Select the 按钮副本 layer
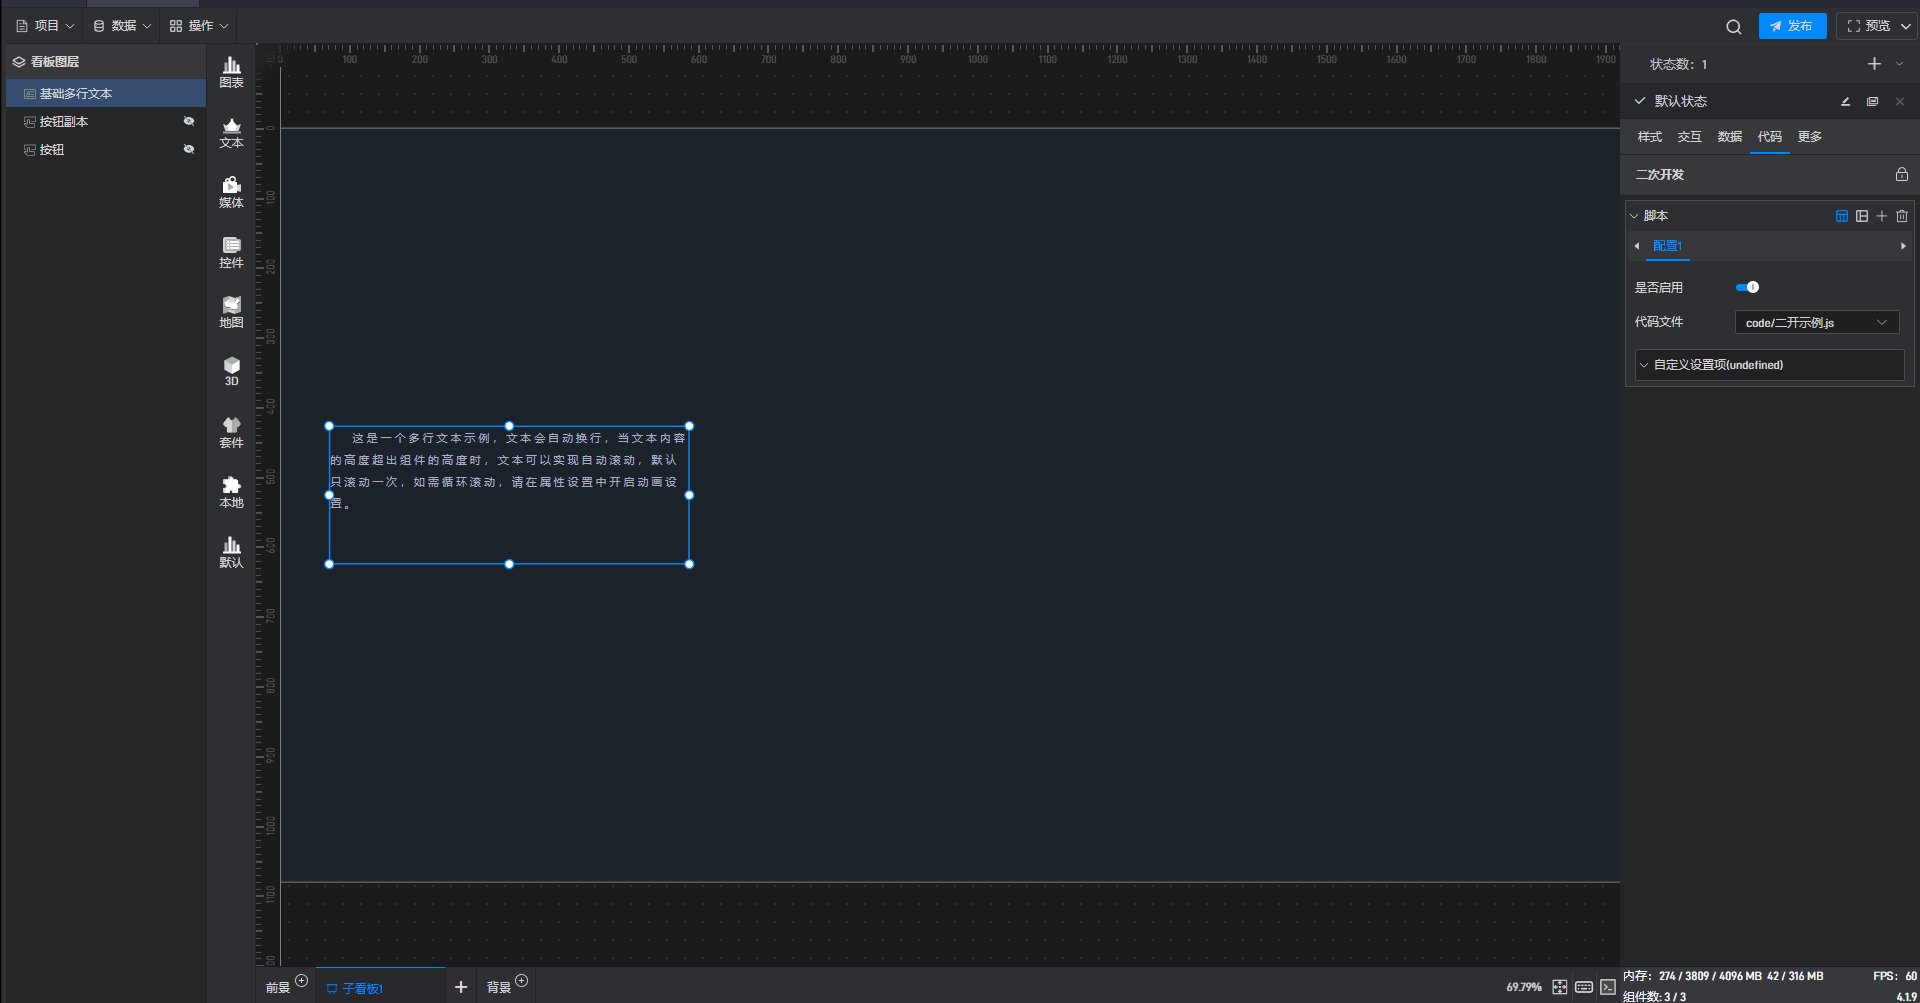 click(x=106, y=121)
